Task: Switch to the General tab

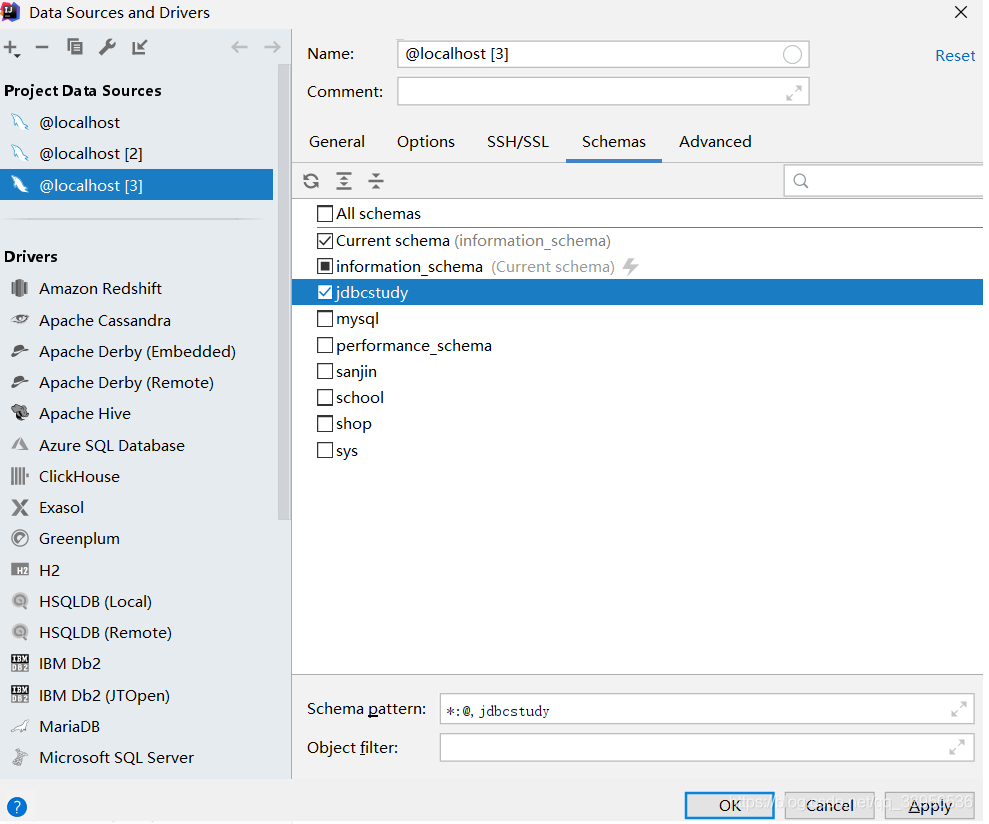Action: point(337,141)
